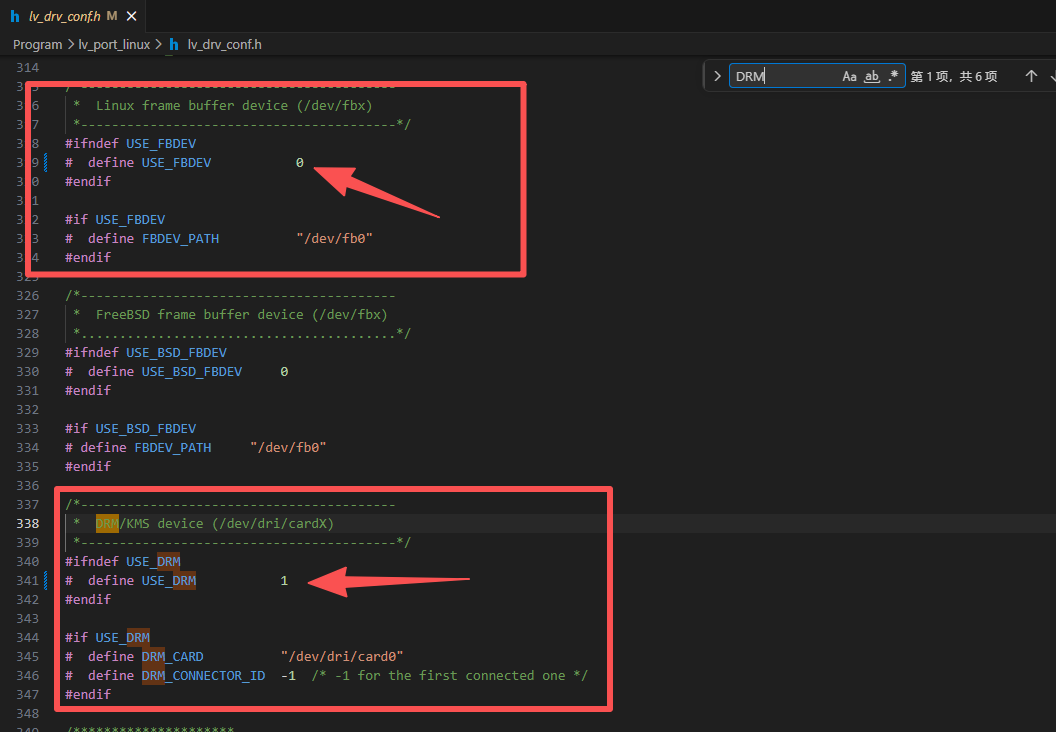The image size is (1056, 732).
Task: Click USE_BSD_FBDEV in the define on line 330
Action: tap(192, 372)
